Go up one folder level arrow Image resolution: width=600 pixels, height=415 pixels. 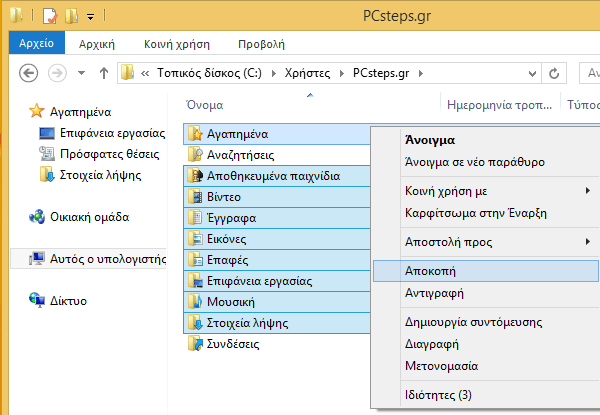pos(104,73)
